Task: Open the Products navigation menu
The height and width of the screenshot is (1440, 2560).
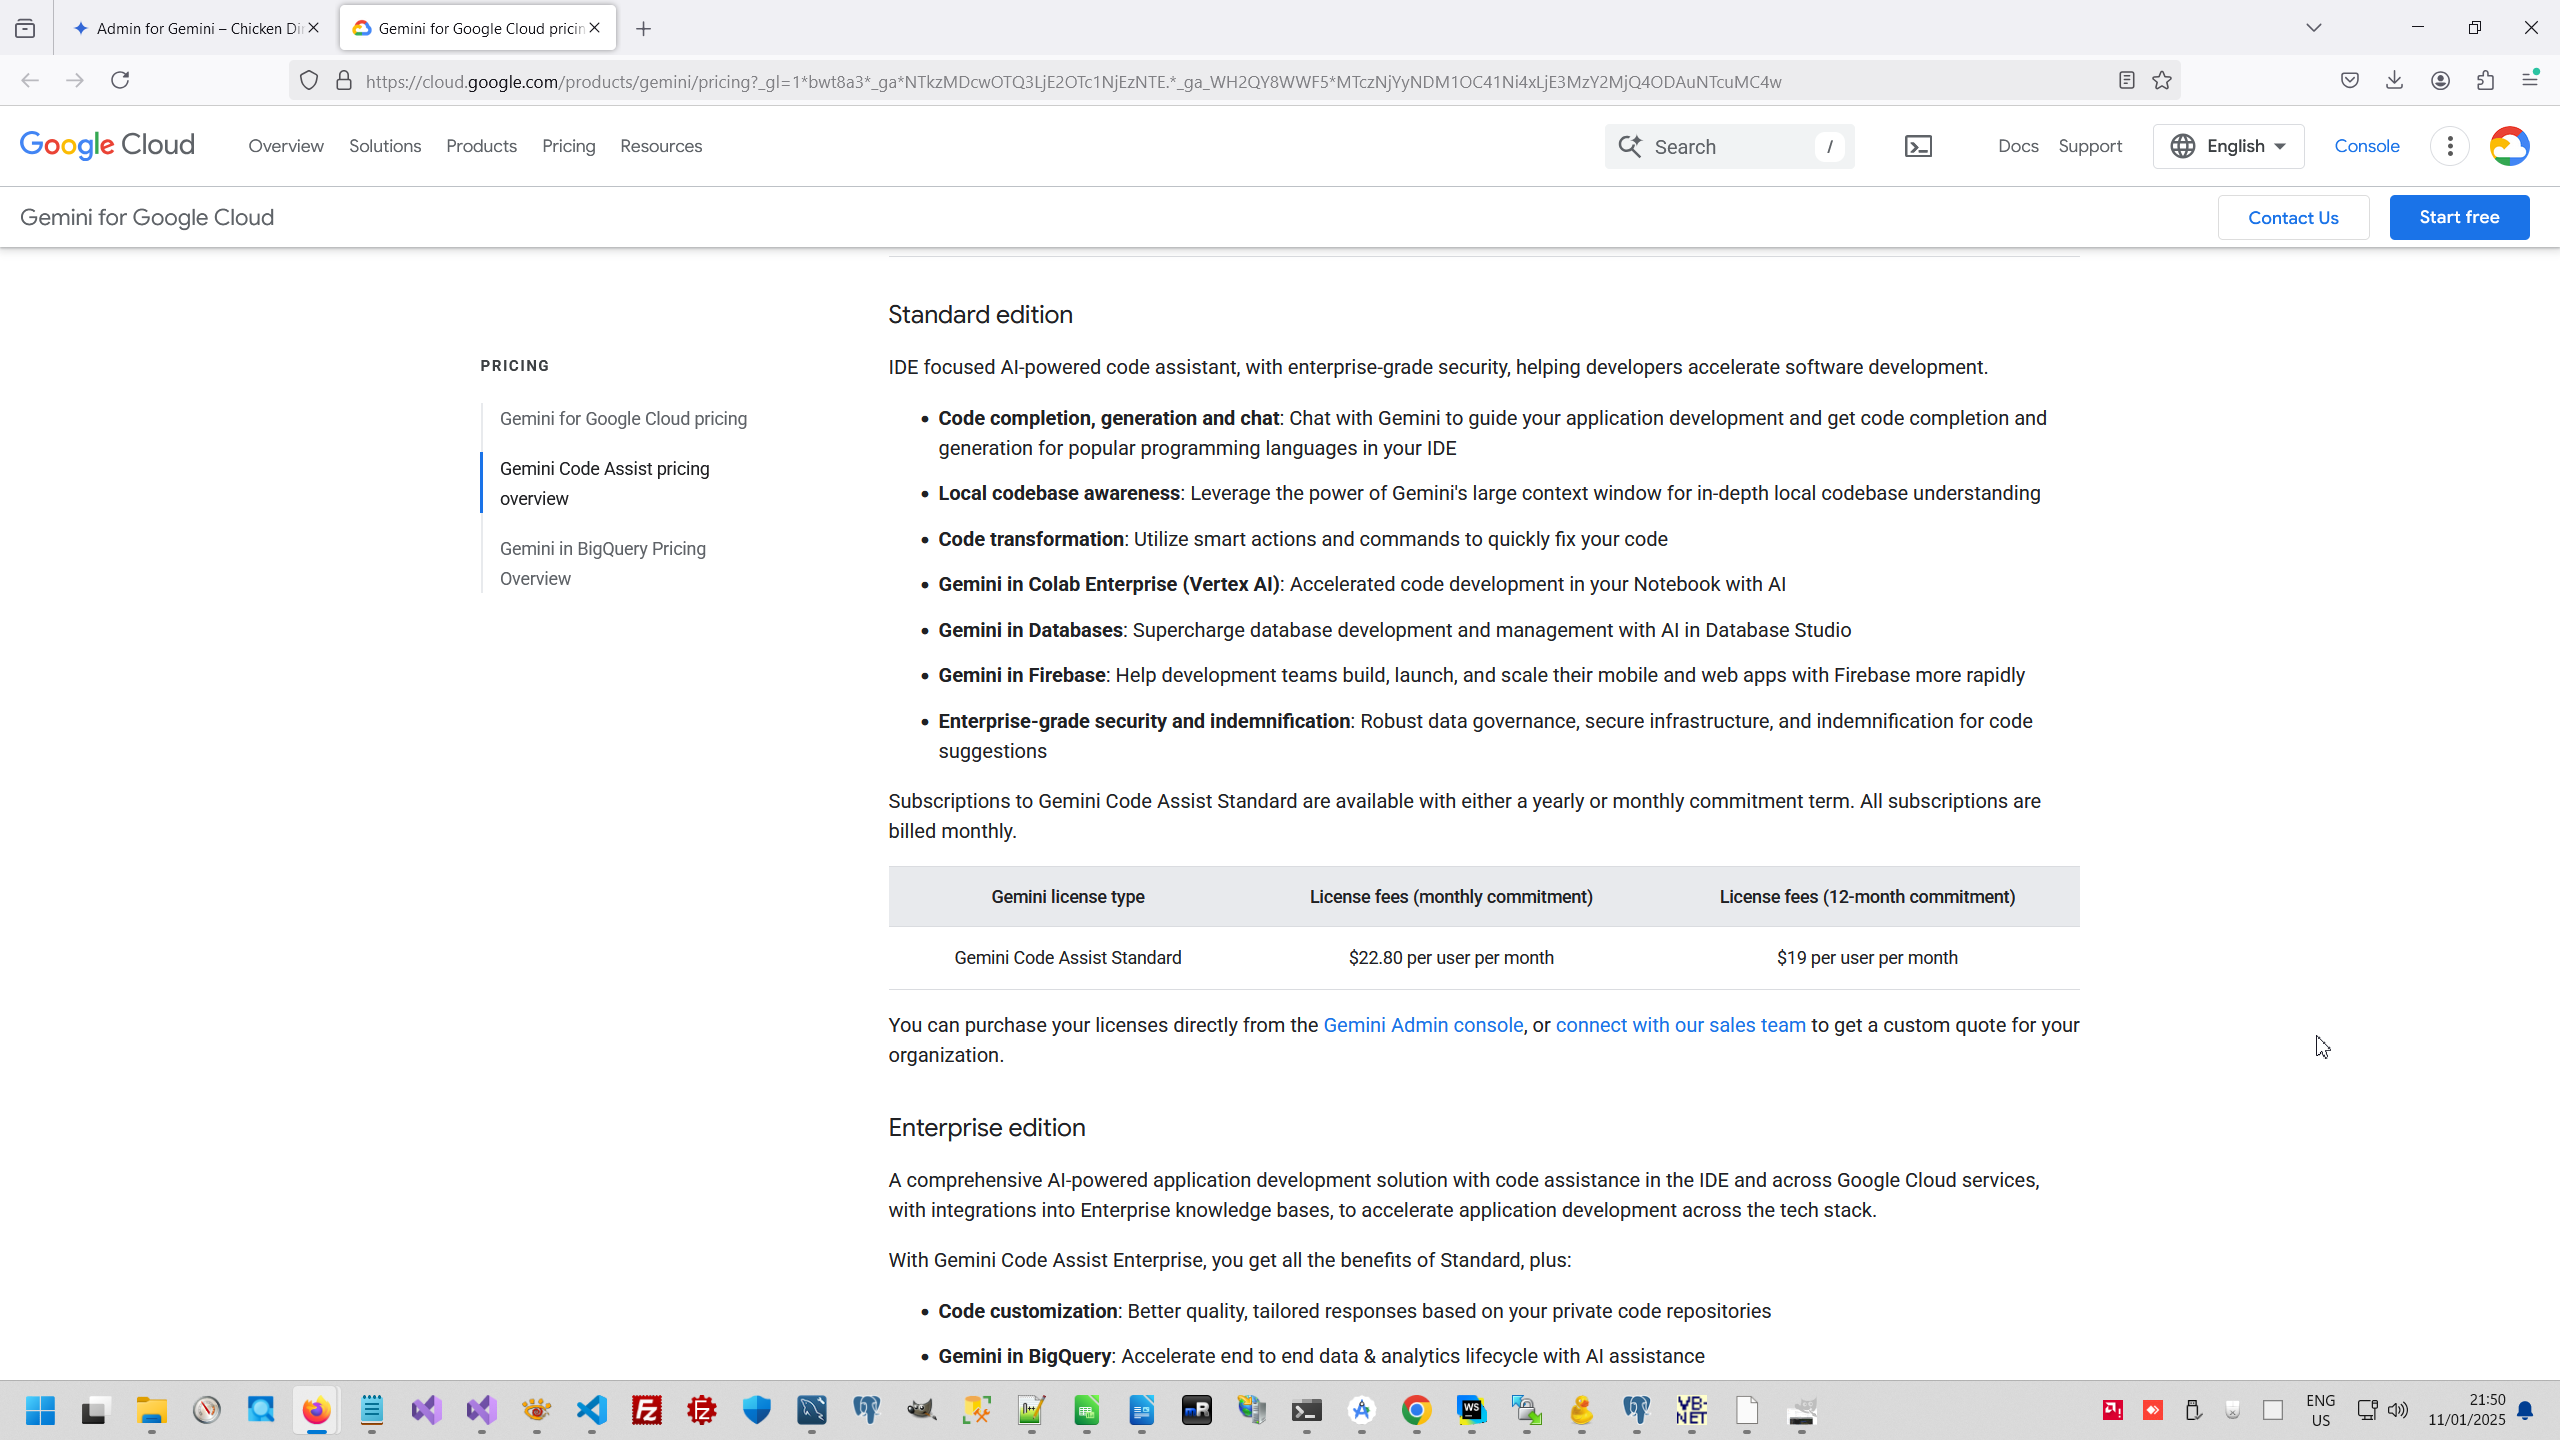Action: click(x=481, y=146)
